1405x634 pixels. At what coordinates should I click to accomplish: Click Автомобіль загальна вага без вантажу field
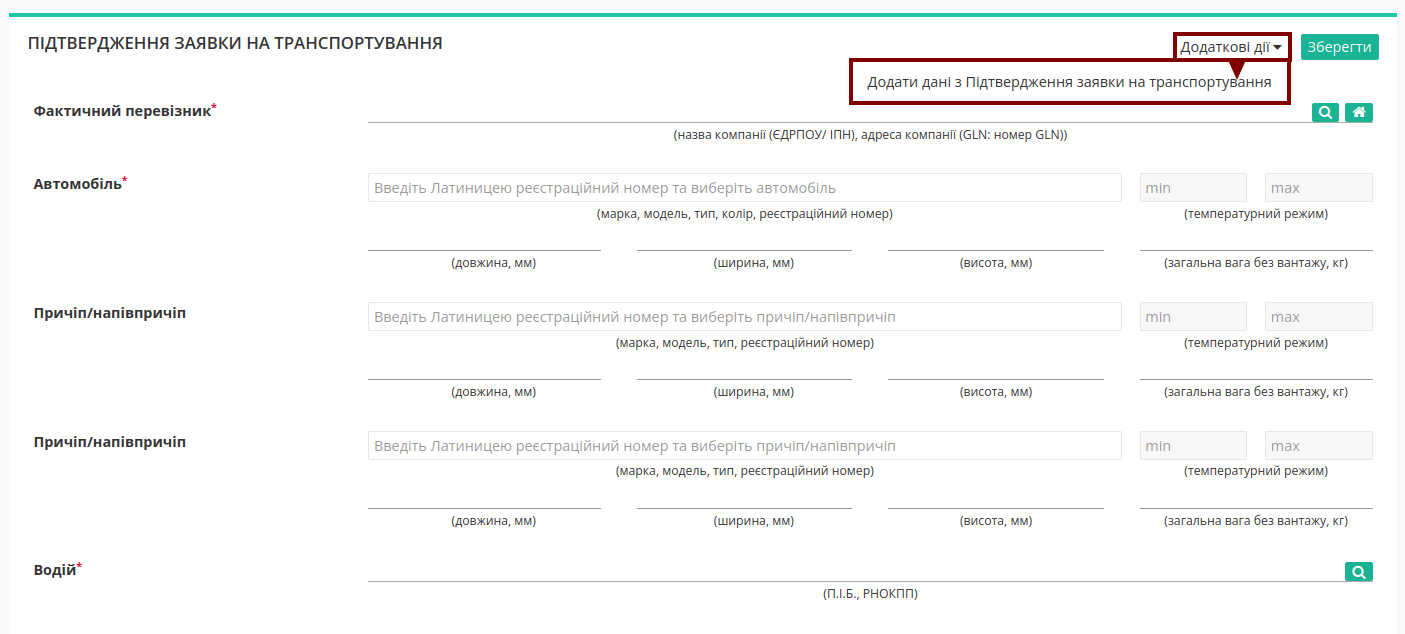pyautogui.click(x=1256, y=239)
